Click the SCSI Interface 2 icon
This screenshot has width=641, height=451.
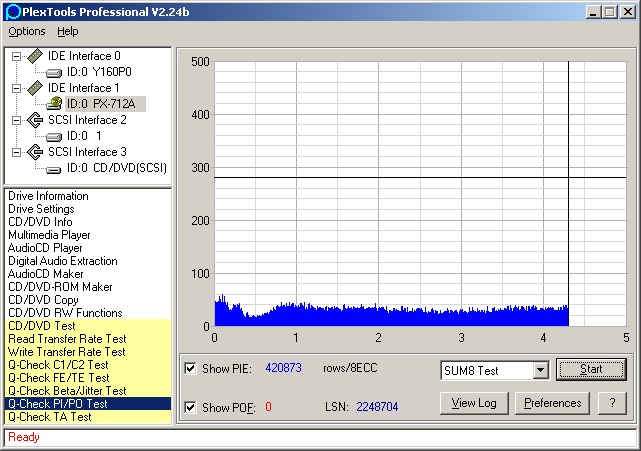pos(35,120)
